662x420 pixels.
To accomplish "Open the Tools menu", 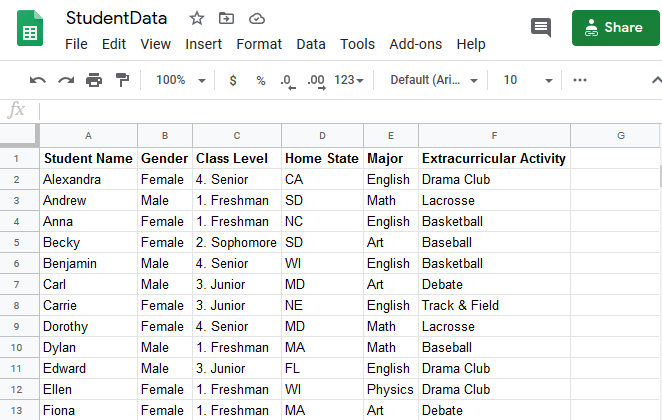I will [x=357, y=44].
